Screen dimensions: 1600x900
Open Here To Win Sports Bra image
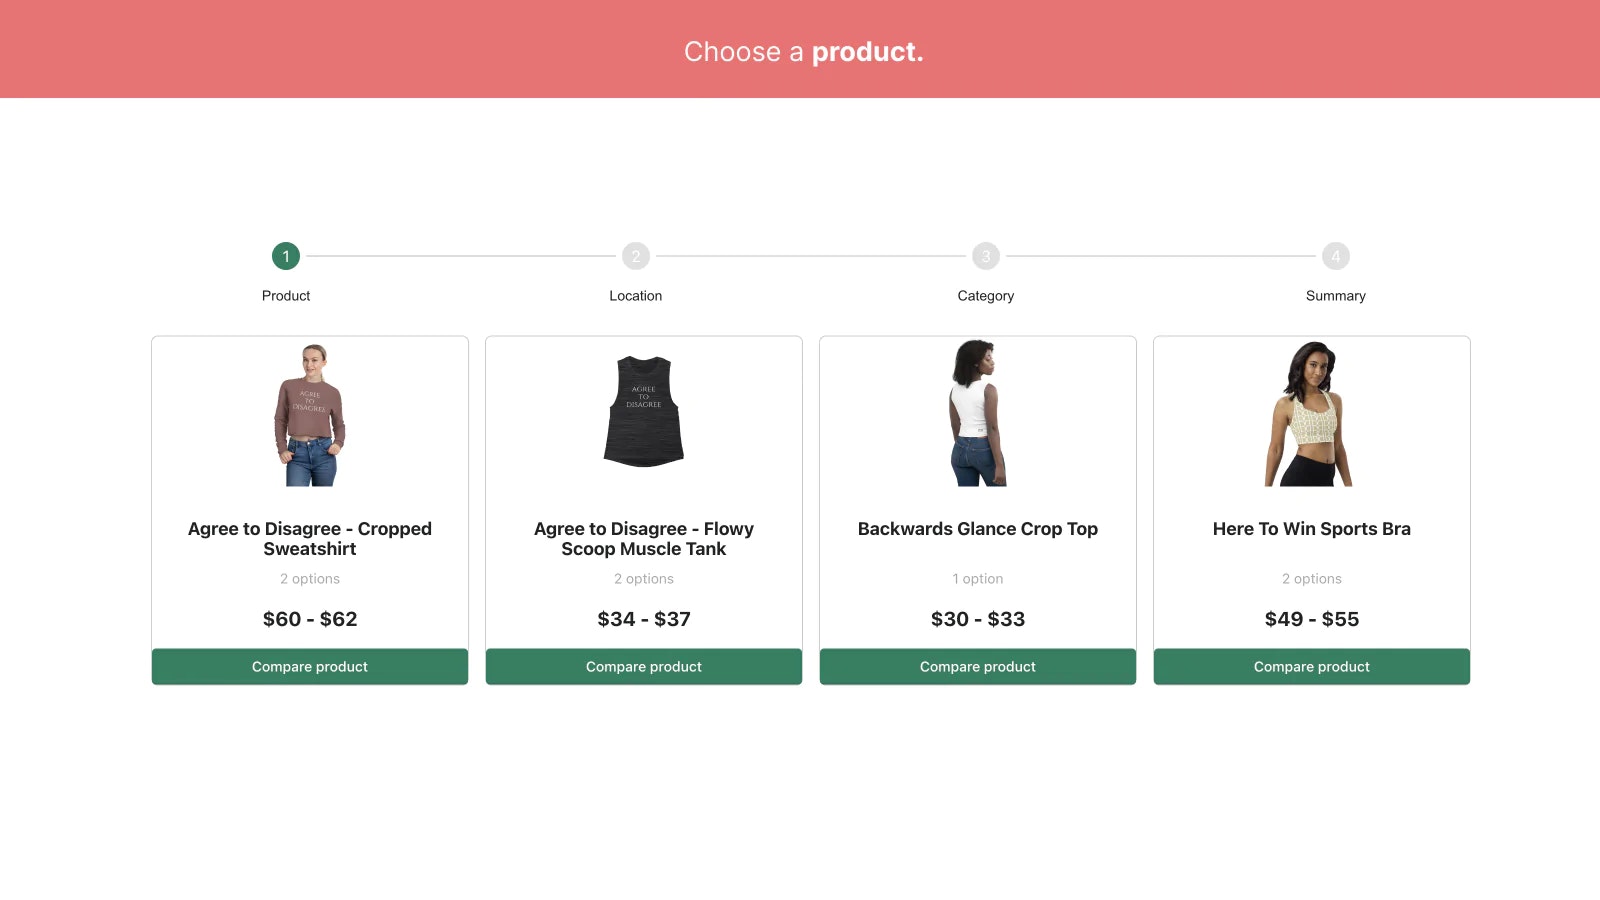[1311, 414]
